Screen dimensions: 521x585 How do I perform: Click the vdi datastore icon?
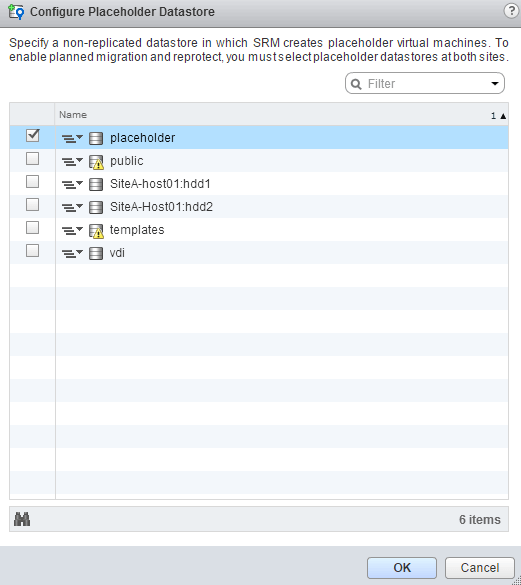[x=96, y=253]
